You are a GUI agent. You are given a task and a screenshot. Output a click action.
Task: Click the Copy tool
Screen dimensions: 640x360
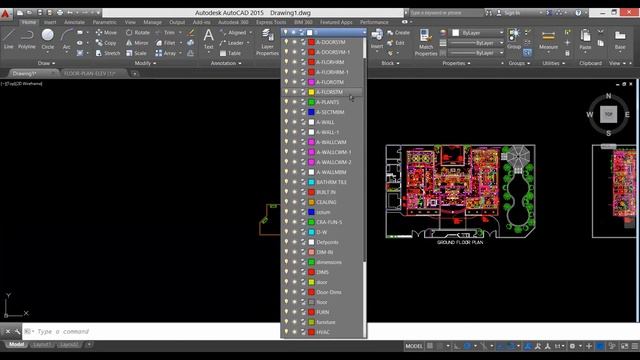106,43
